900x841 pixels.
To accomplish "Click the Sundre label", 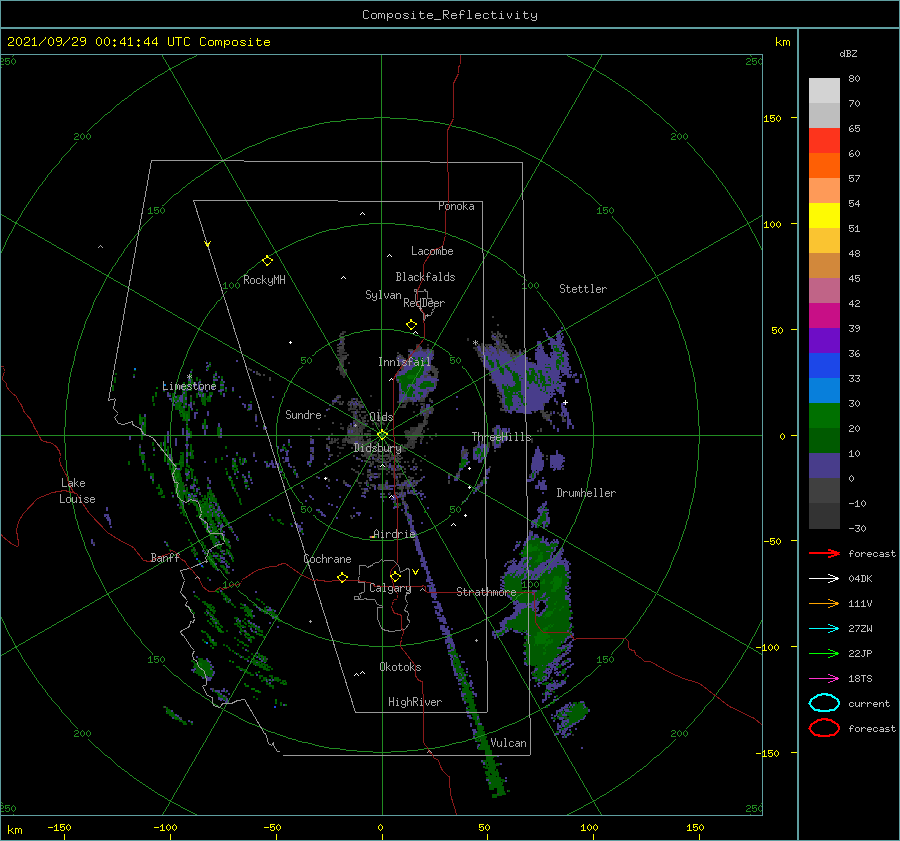I will tap(303, 414).
